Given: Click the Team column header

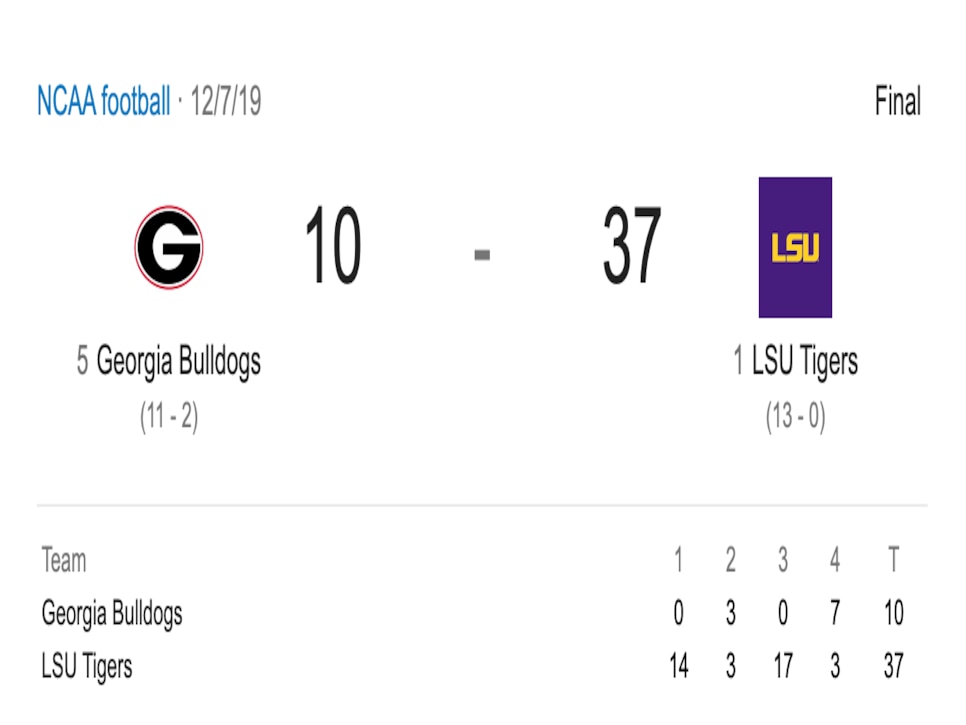Looking at the screenshot, I should click(64, 560).
